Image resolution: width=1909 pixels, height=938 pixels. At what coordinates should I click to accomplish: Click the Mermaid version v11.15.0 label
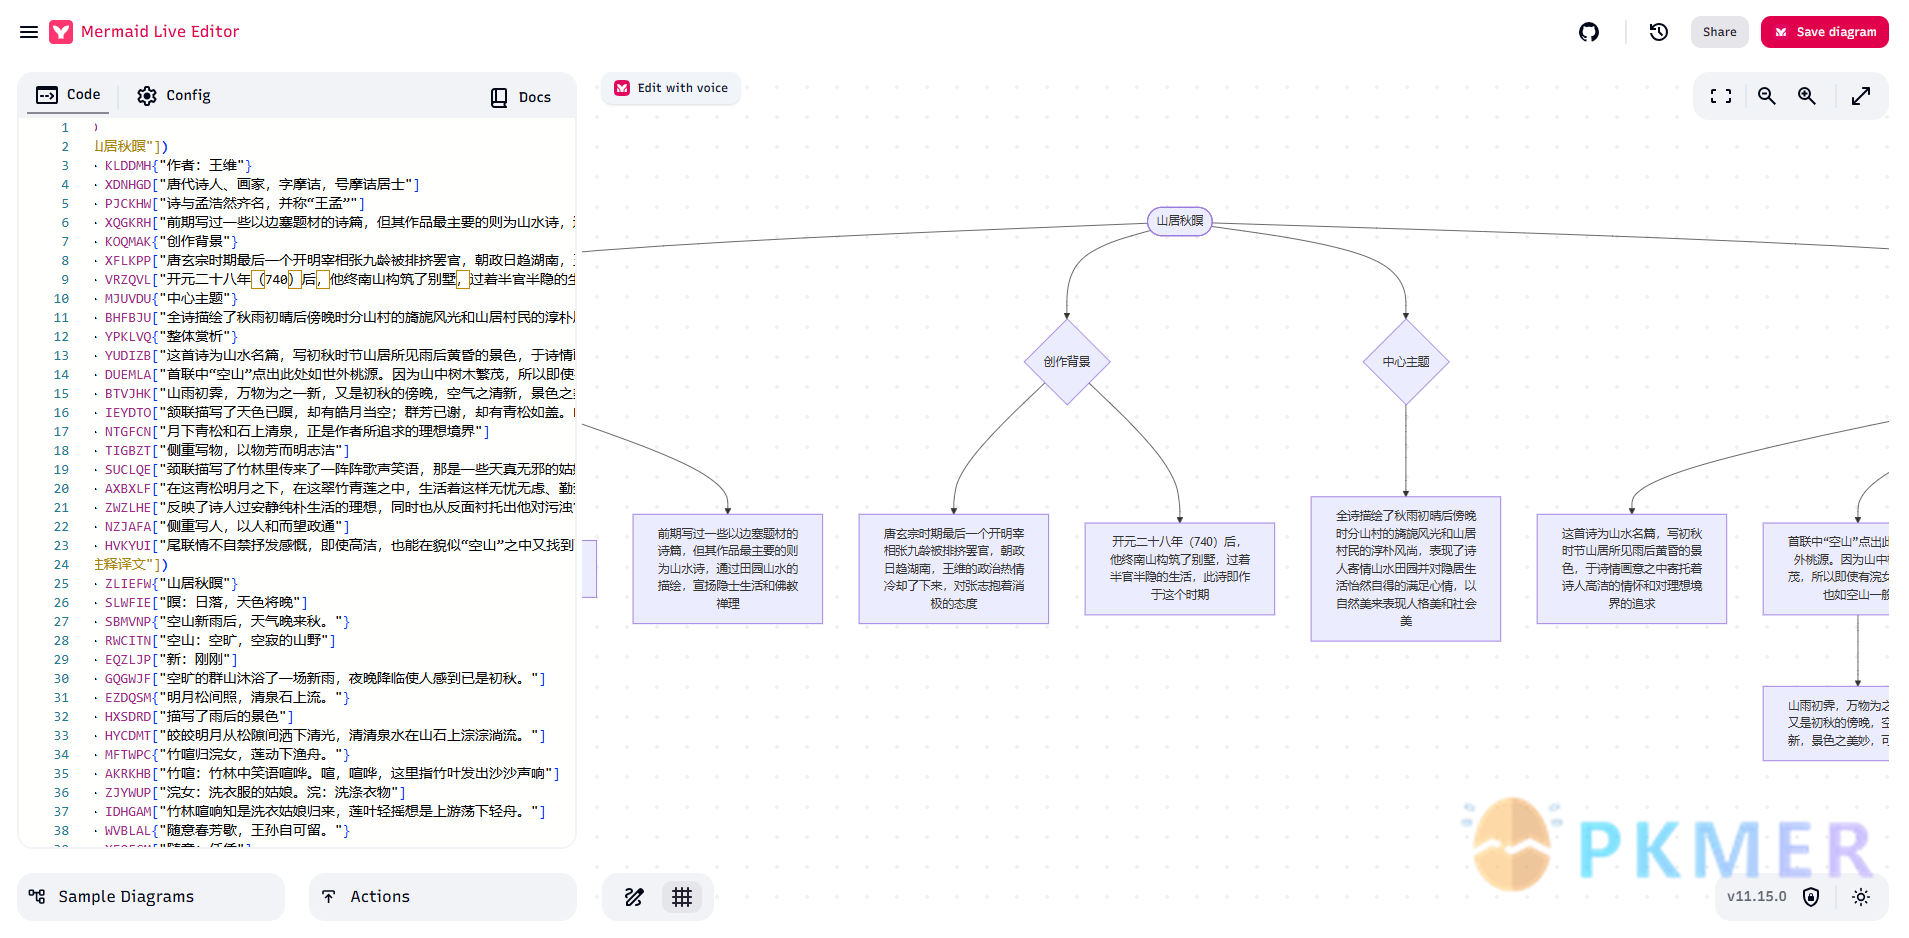tap(1756, 897)
